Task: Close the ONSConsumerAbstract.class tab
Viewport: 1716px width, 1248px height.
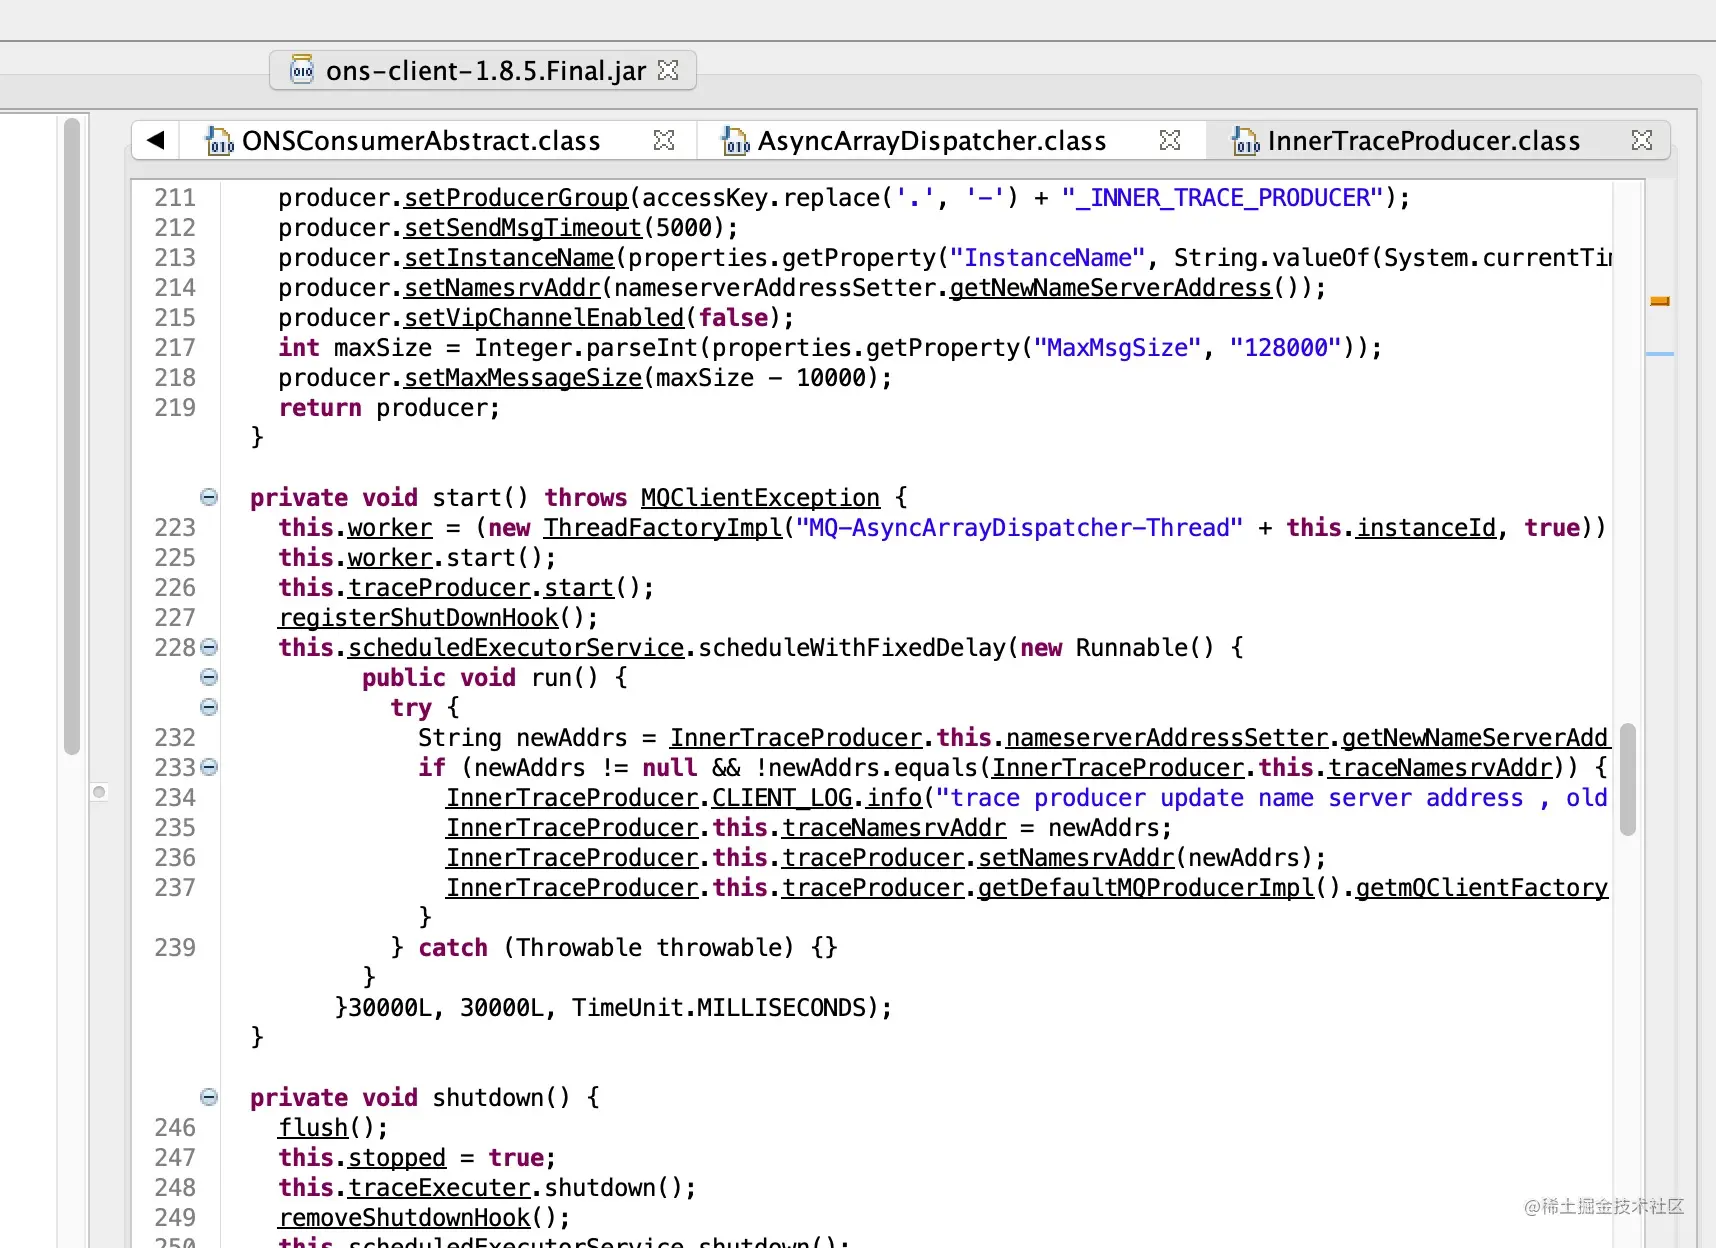Action: coord(664,140)
